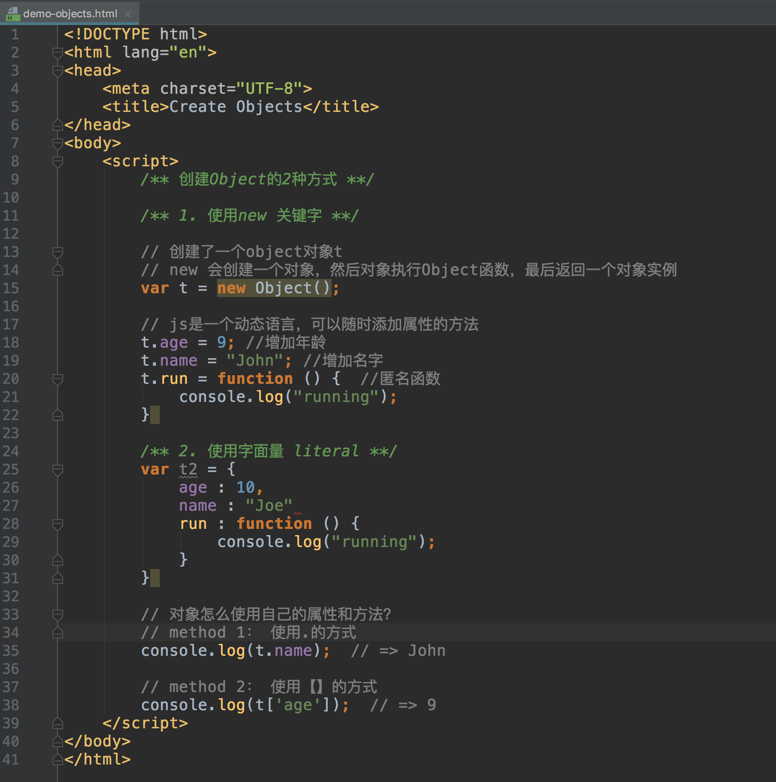The image size is (776, 782).
Task: Fold the comment block starting at line 13
Action: (57, 252)
